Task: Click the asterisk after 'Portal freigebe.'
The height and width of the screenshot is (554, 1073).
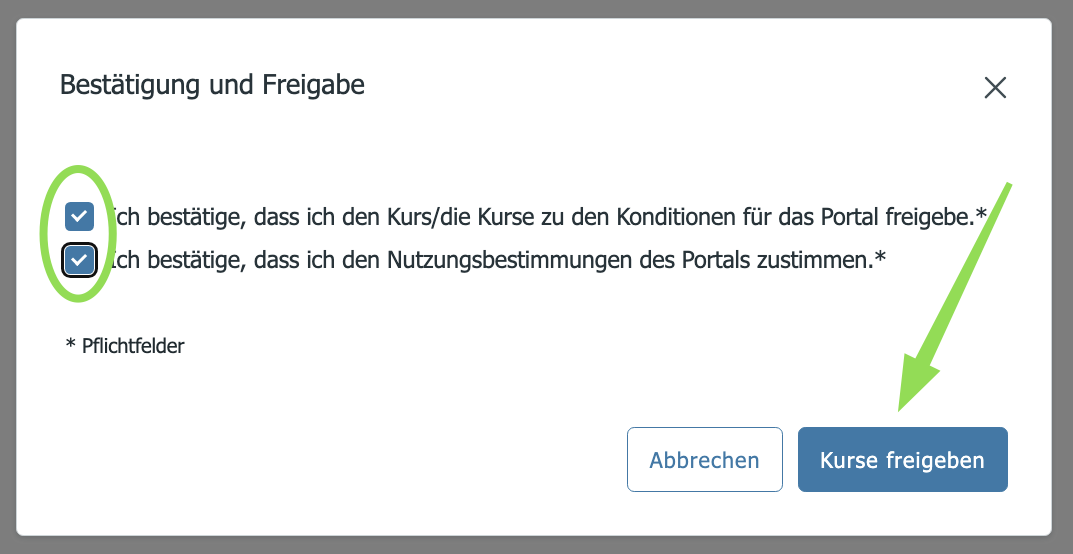Action: click(982, 213)
